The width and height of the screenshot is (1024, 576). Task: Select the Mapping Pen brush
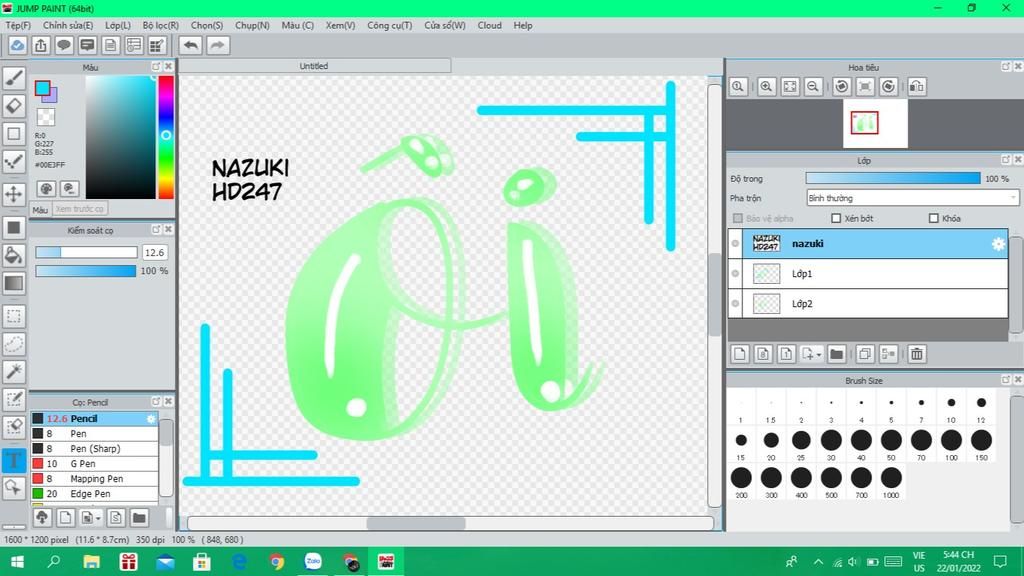click(95, 479)
